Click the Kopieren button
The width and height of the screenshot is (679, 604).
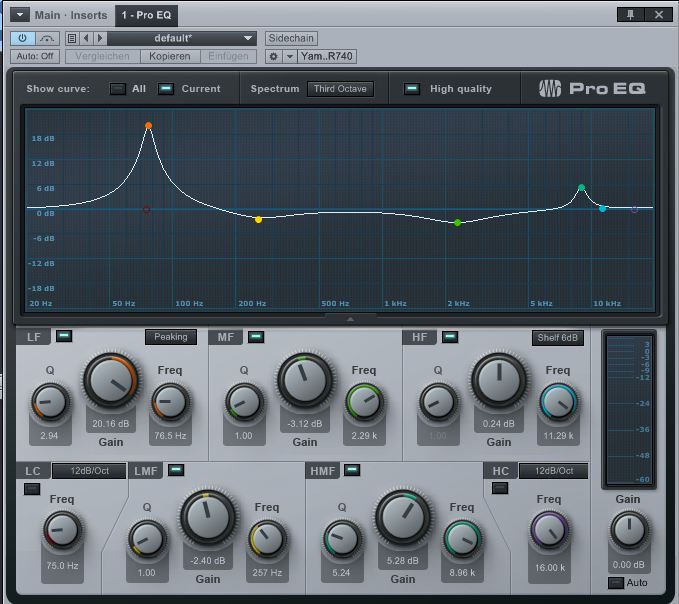[170, 56]
